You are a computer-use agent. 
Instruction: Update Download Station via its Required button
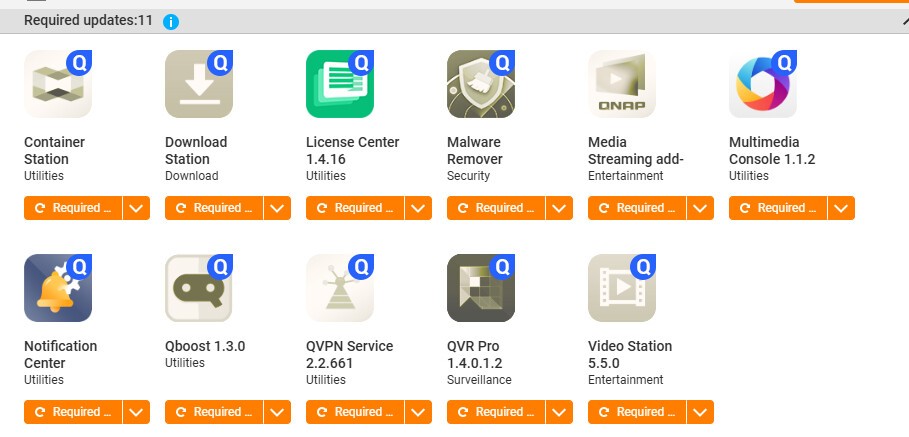(x=214, y=208)
